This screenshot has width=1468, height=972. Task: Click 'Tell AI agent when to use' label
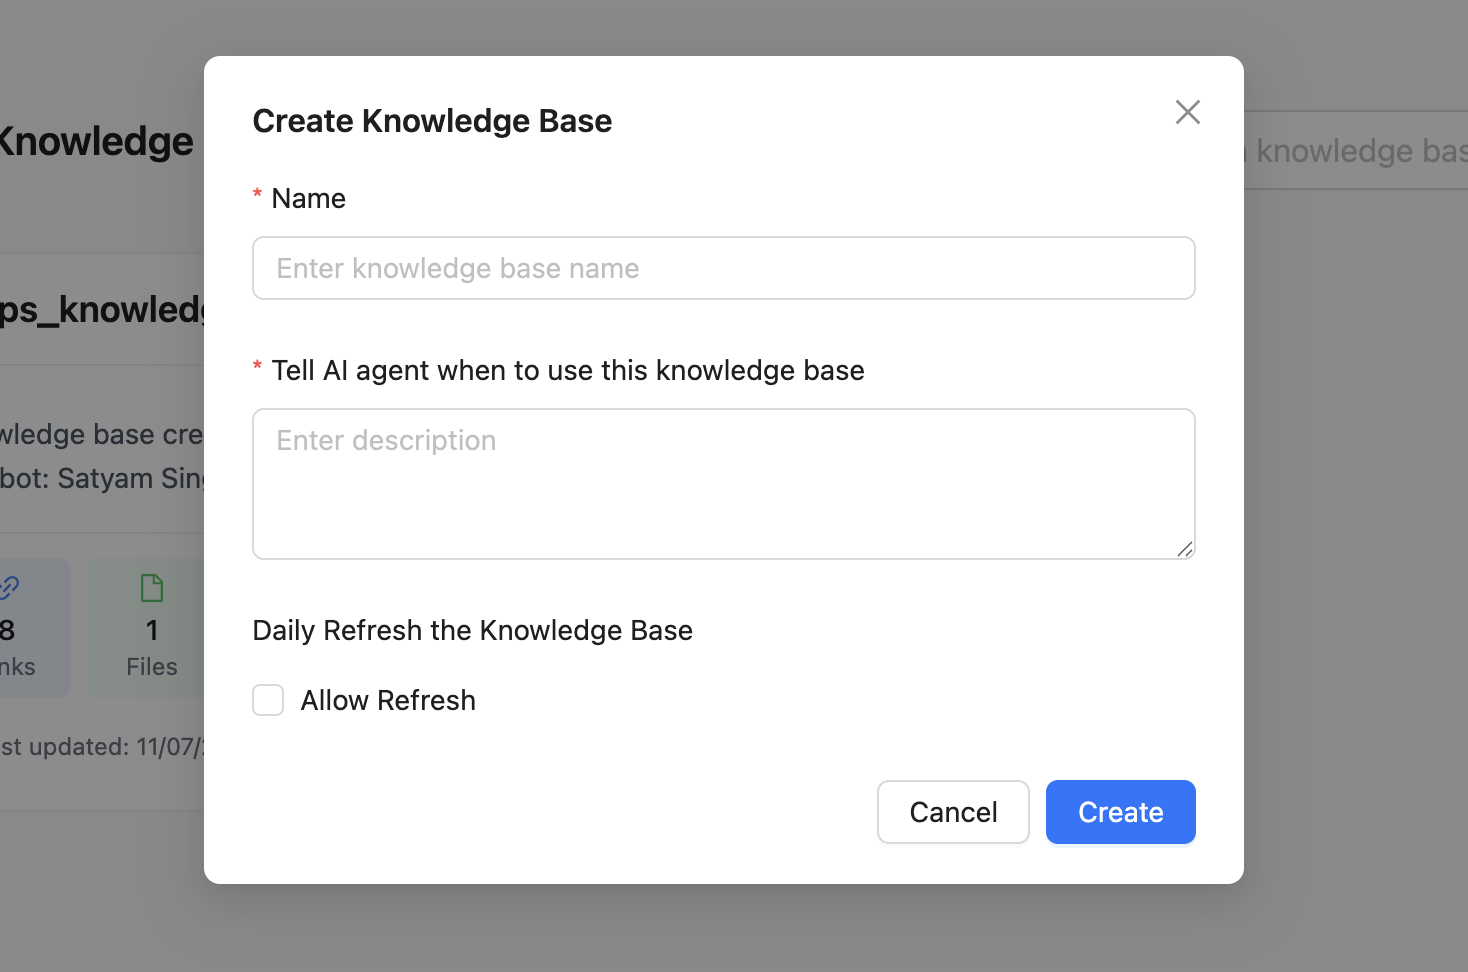point(568,370)
